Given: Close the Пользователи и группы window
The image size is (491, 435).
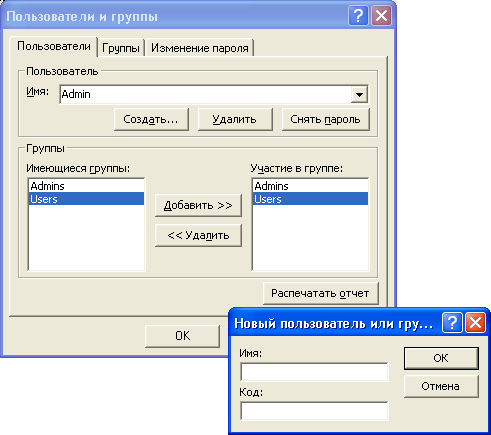Looking at the screenshot, I should coord(381,16).
